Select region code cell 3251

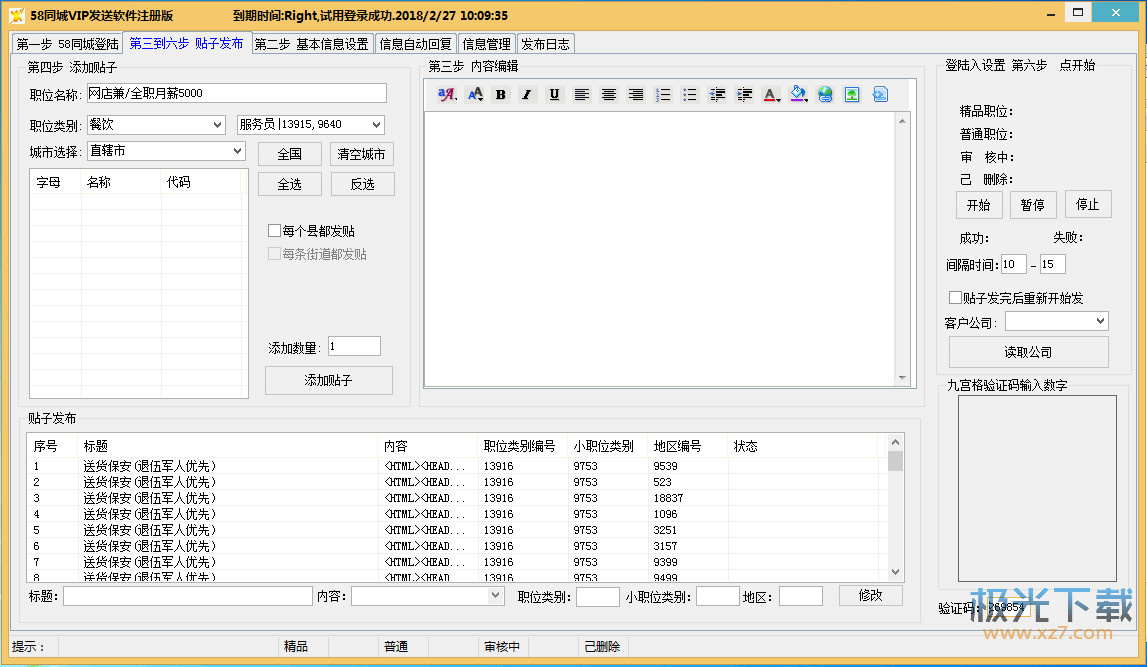coord(666,530)
